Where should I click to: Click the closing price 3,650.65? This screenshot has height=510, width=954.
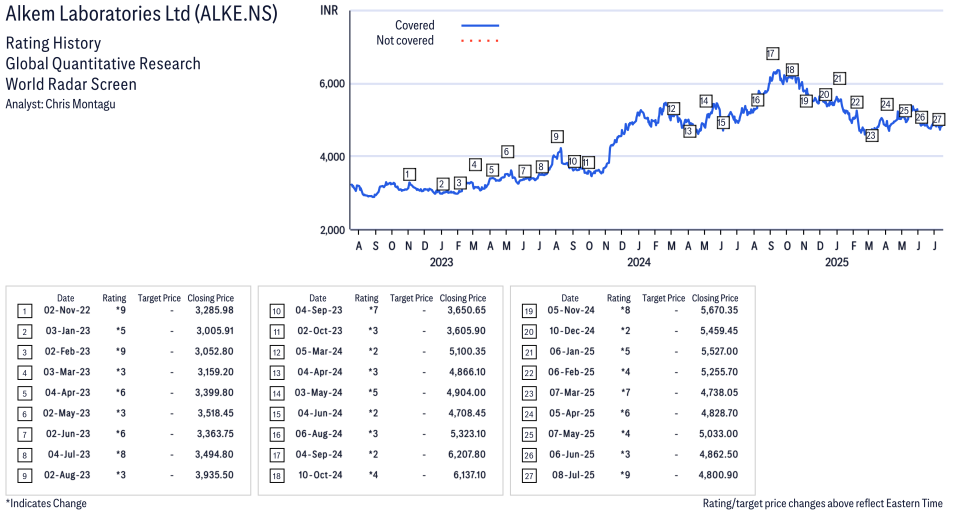click(x=467, y=310)
